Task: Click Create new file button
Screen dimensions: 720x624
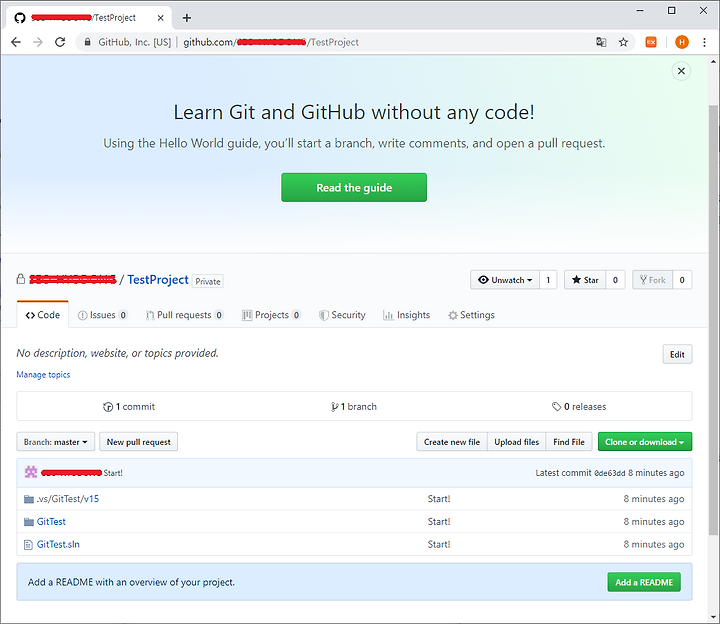Action: pos(452,442)
